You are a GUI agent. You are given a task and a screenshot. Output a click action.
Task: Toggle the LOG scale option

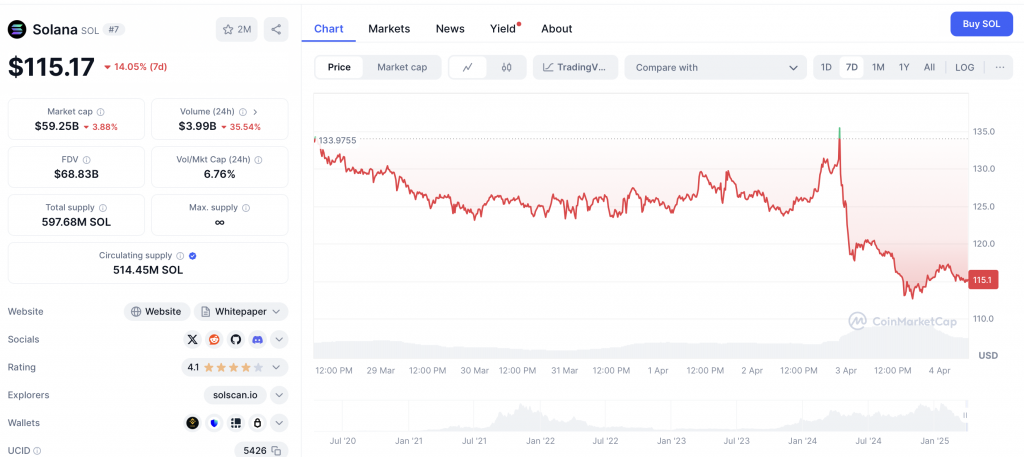(965, 67)
